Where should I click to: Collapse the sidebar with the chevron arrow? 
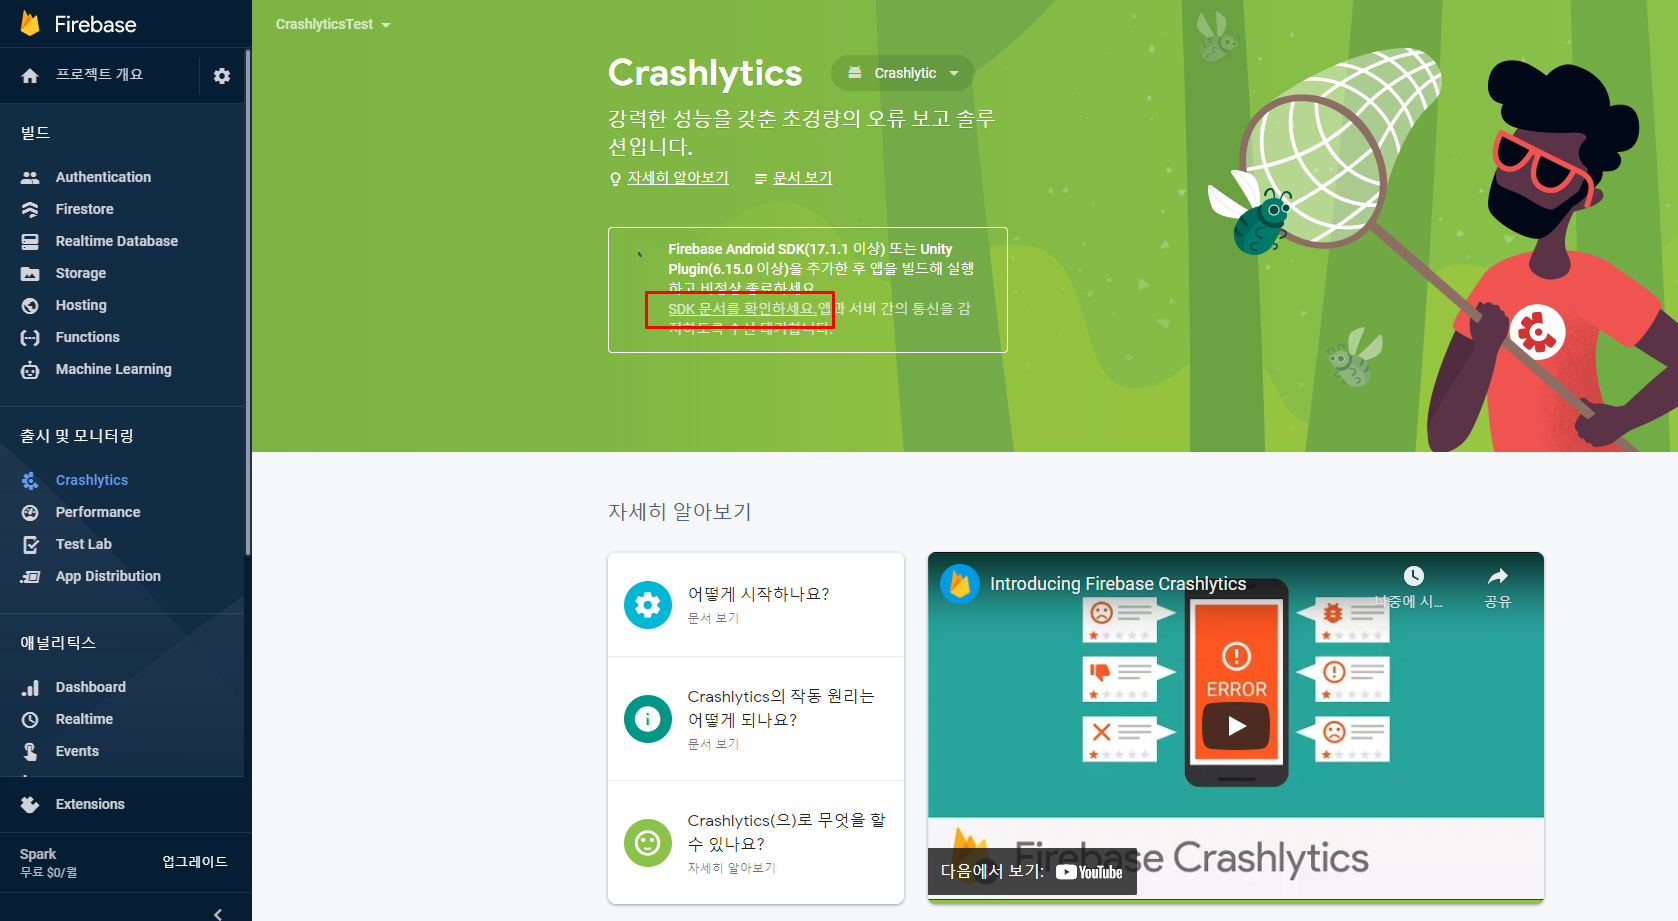pos(218,913)
